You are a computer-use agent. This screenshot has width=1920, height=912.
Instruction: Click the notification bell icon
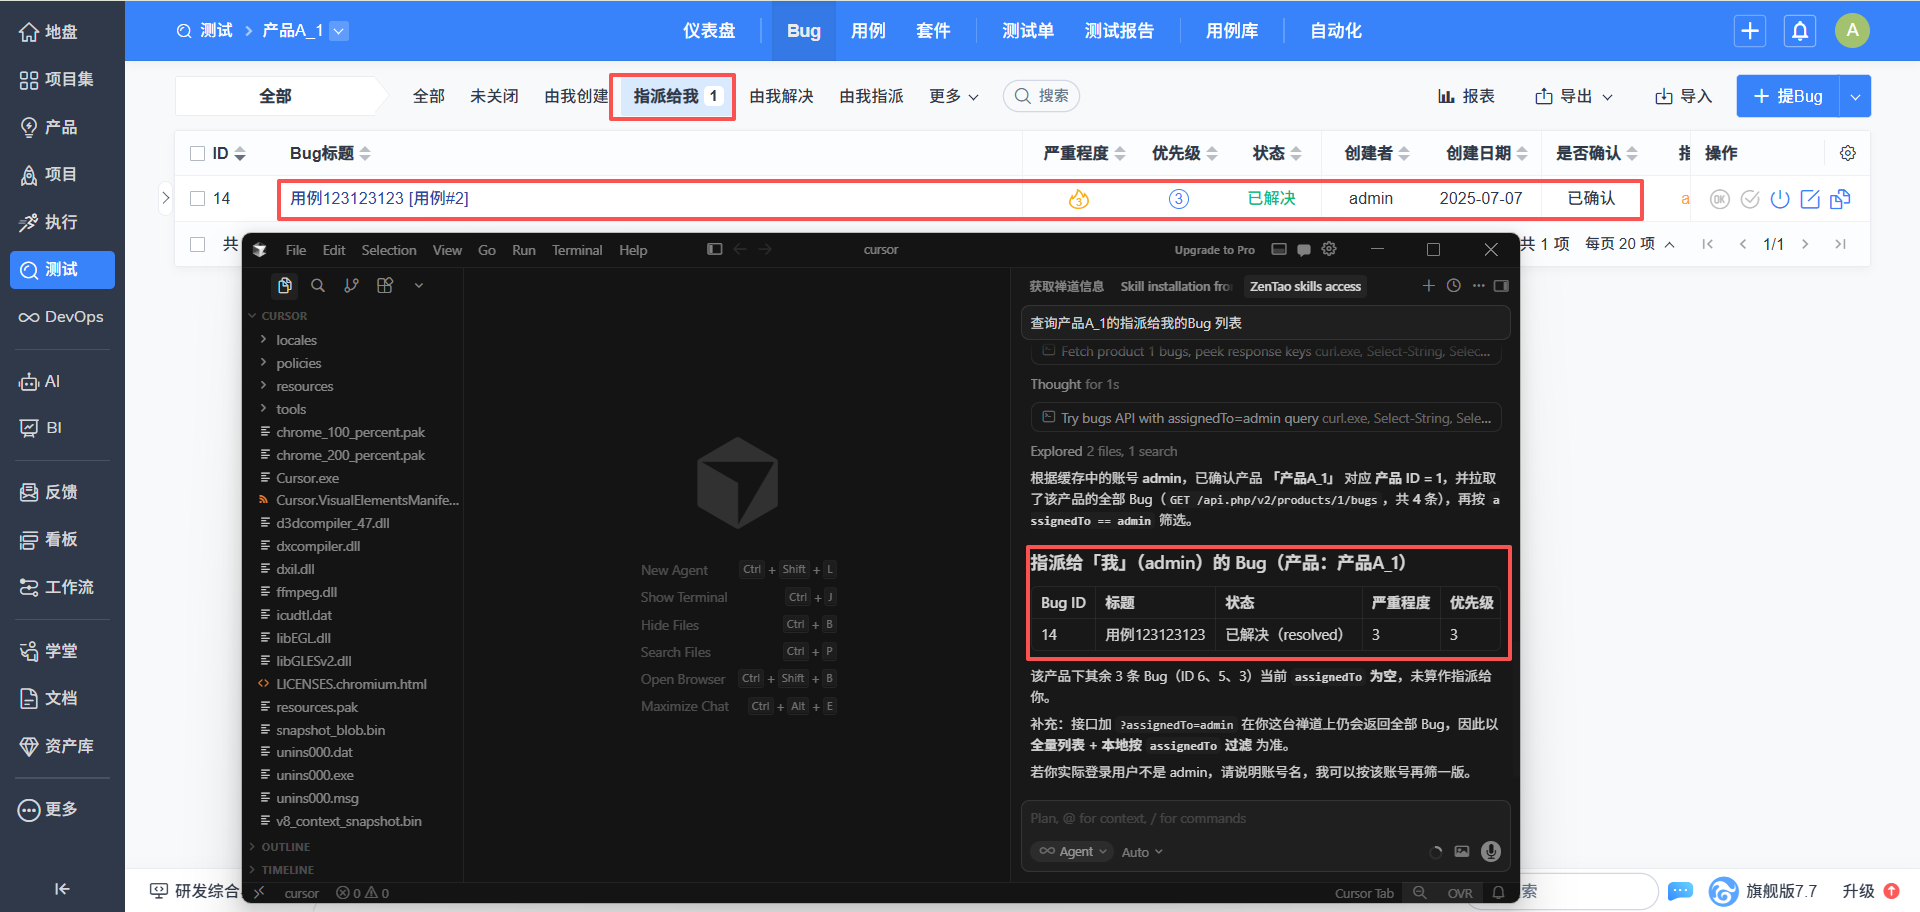(x=1800, y=31)
